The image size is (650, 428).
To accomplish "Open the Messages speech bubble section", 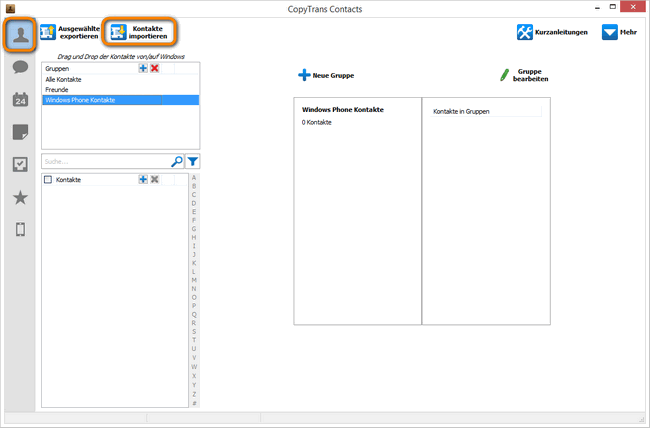I will pos(20,67).
